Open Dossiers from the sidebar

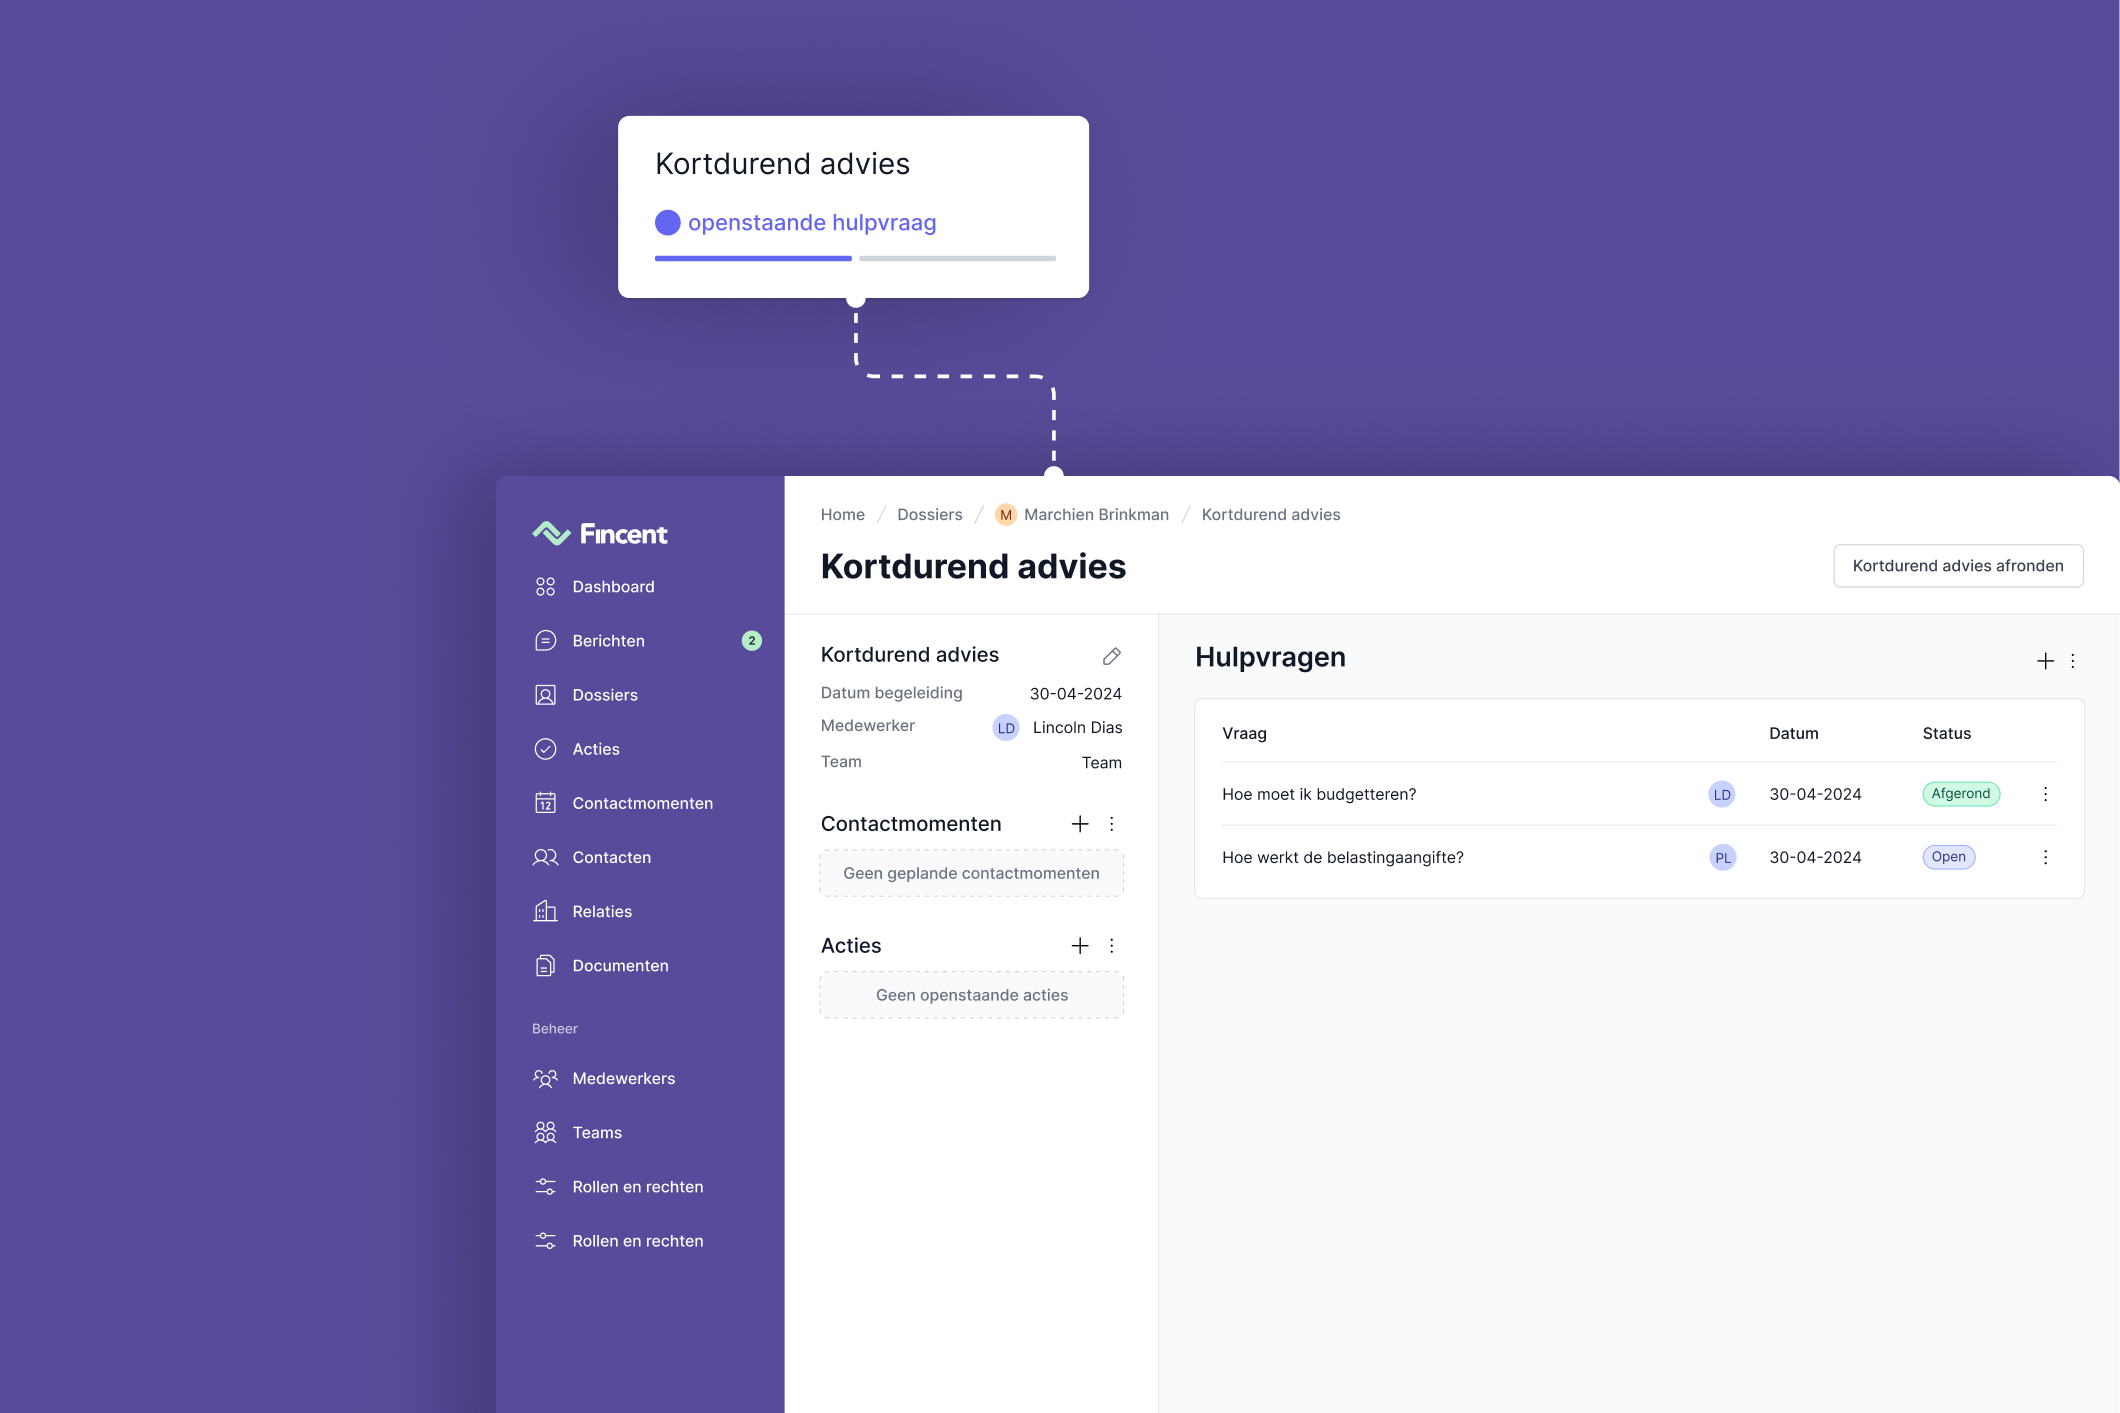coord(604,695)
